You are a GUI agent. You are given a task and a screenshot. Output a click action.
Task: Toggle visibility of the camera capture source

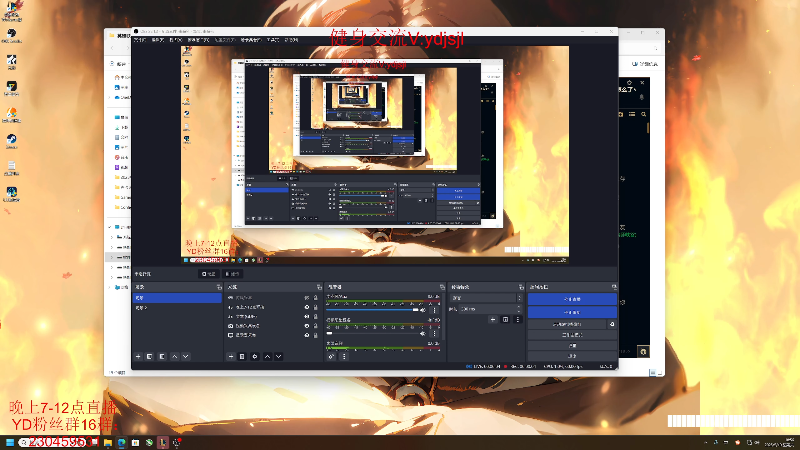point(307,326)
